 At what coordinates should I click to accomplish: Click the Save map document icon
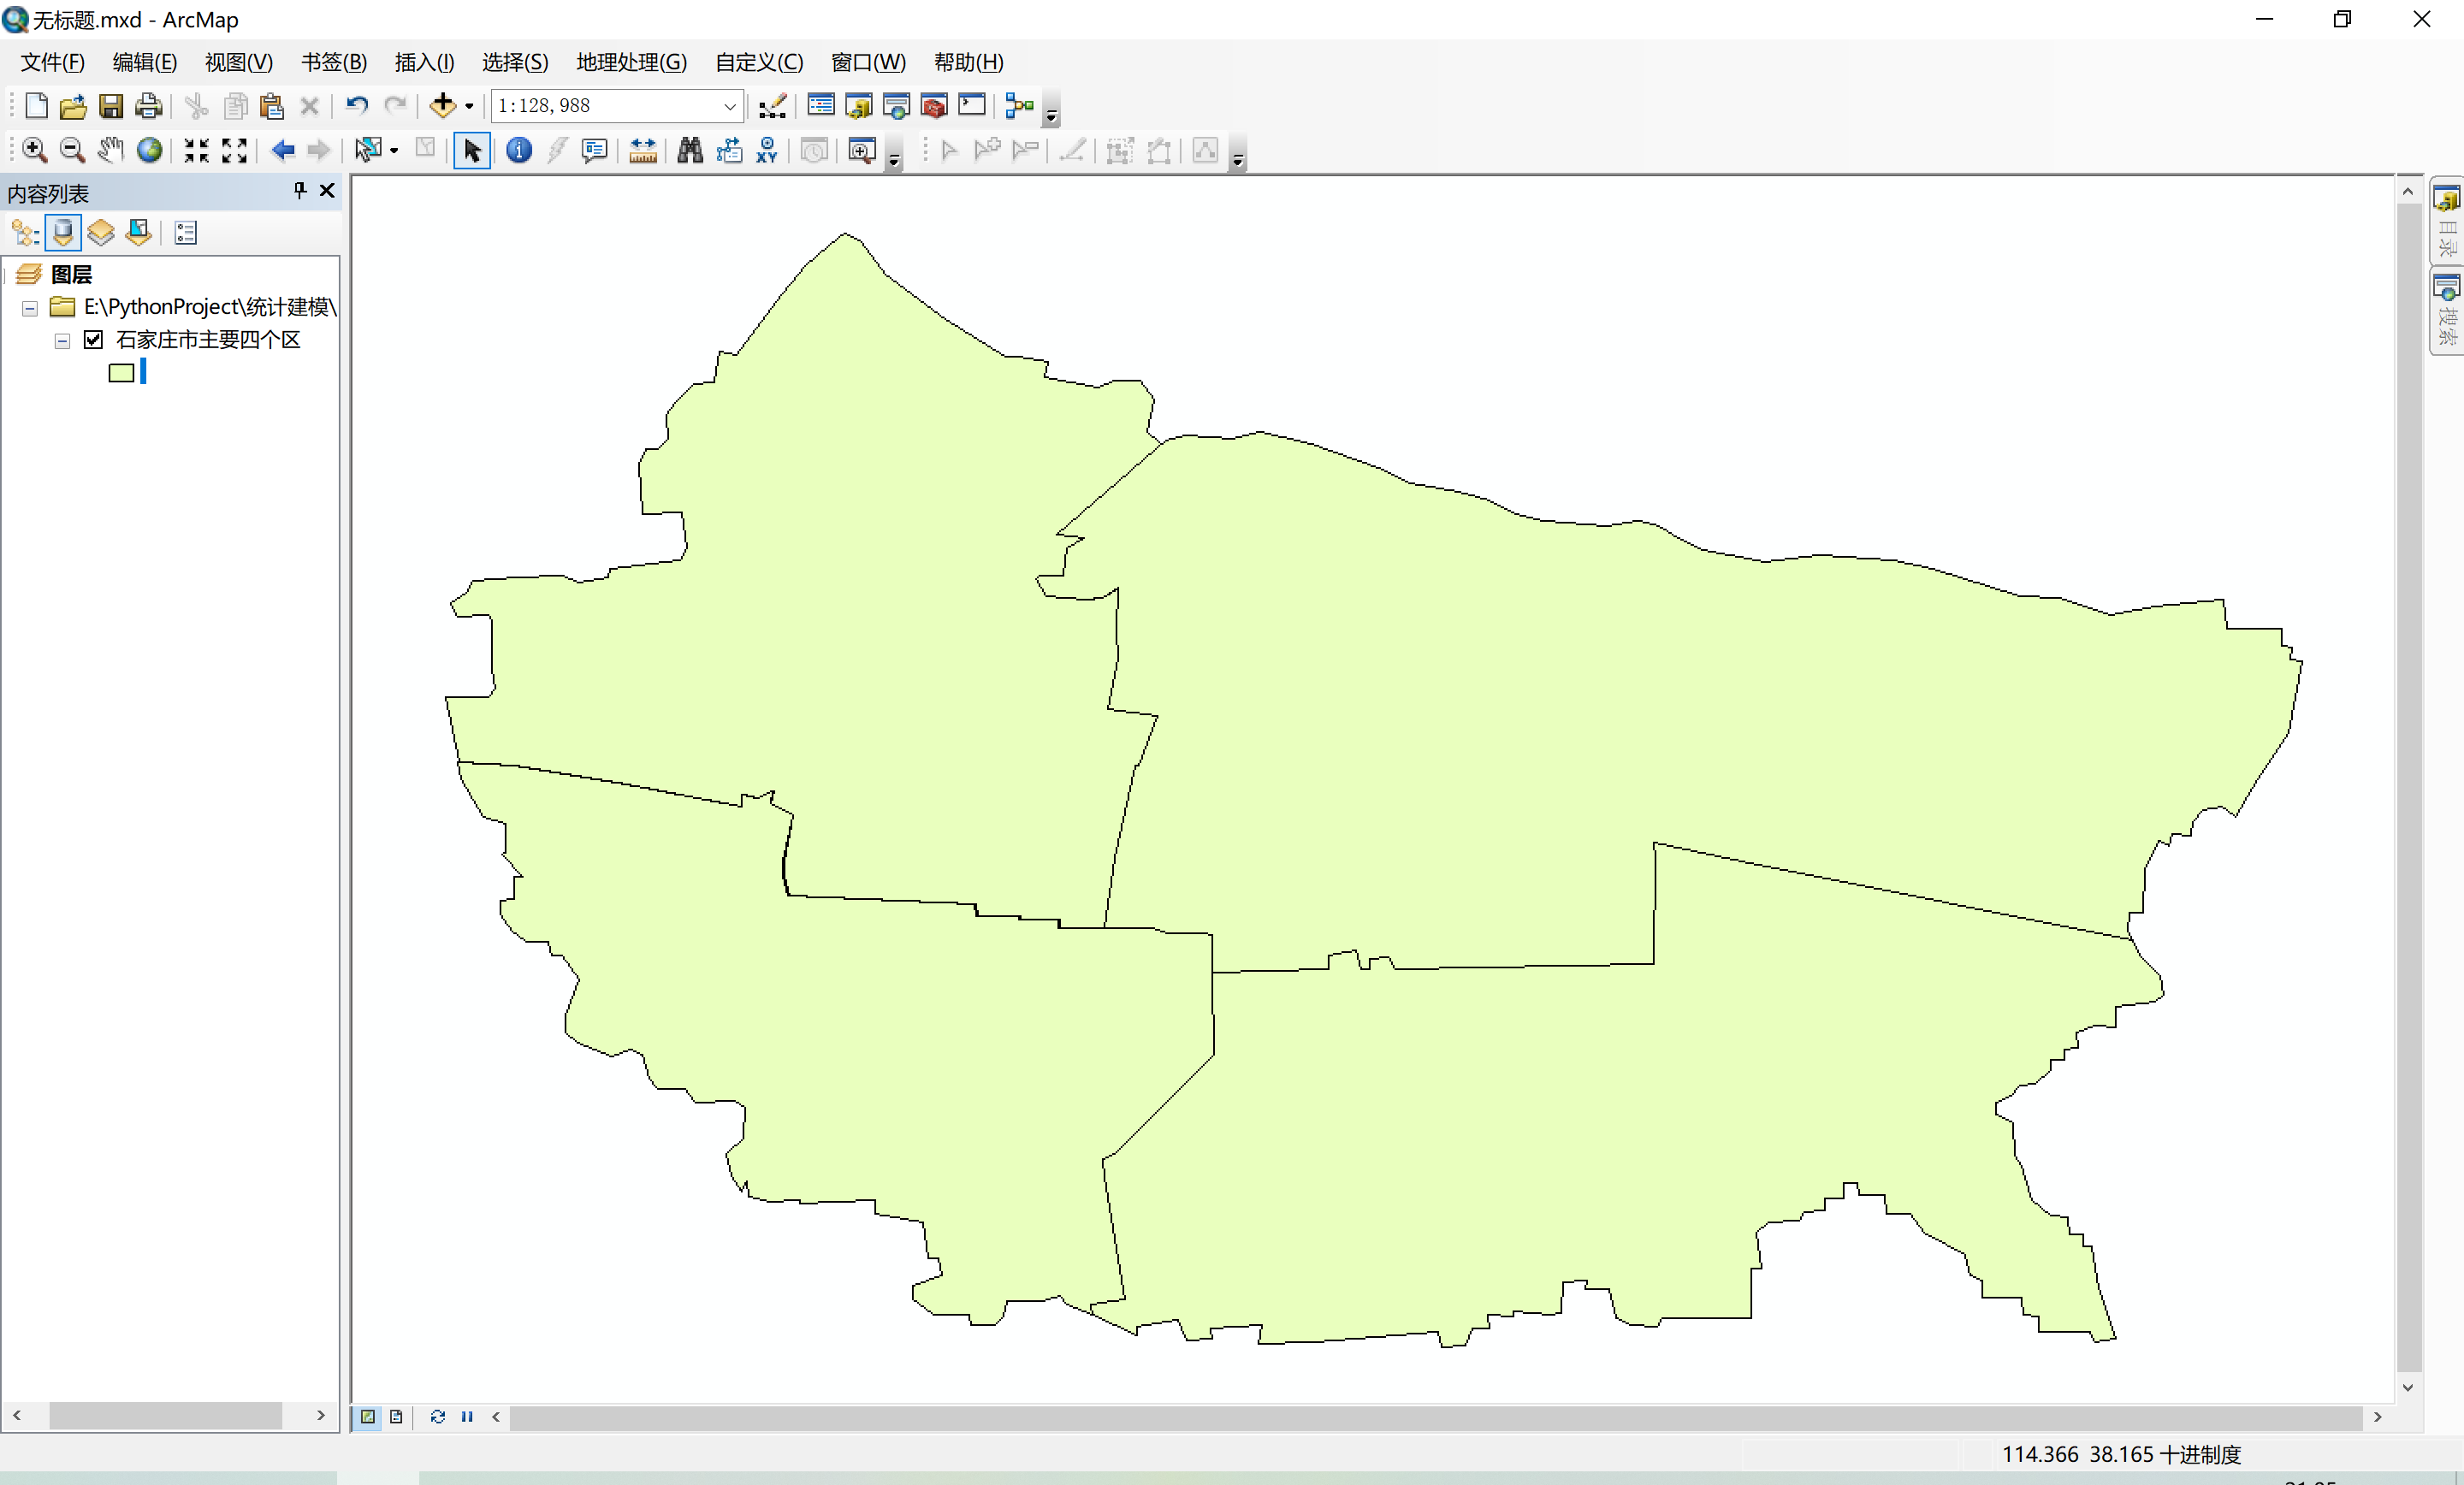(x=111, y=105)
